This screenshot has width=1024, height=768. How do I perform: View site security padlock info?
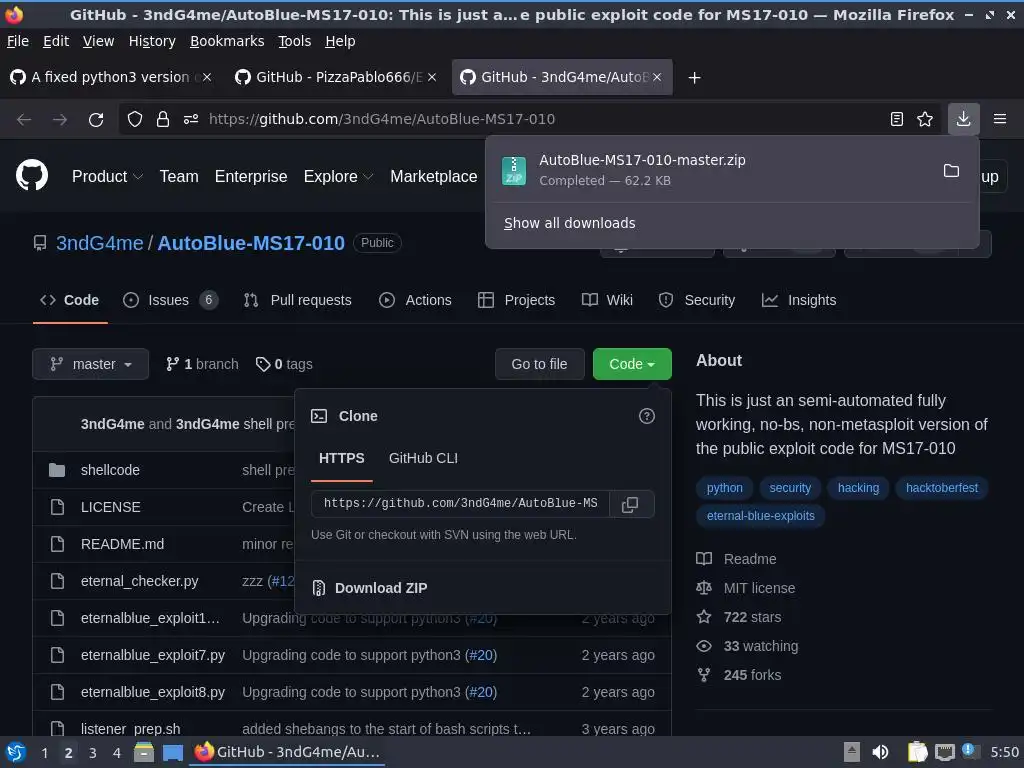[163, 119]
